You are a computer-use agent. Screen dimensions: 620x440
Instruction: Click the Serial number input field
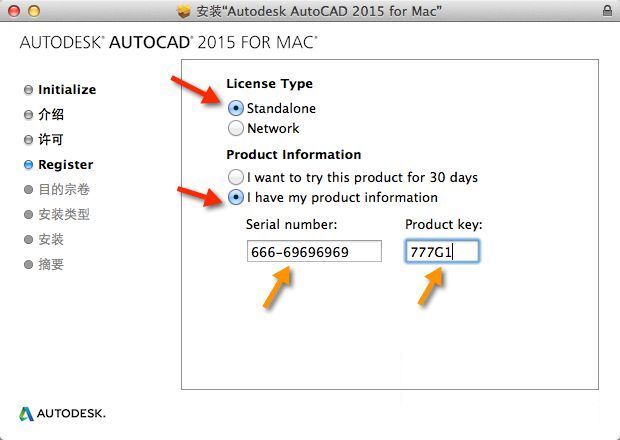click(314, 251)
